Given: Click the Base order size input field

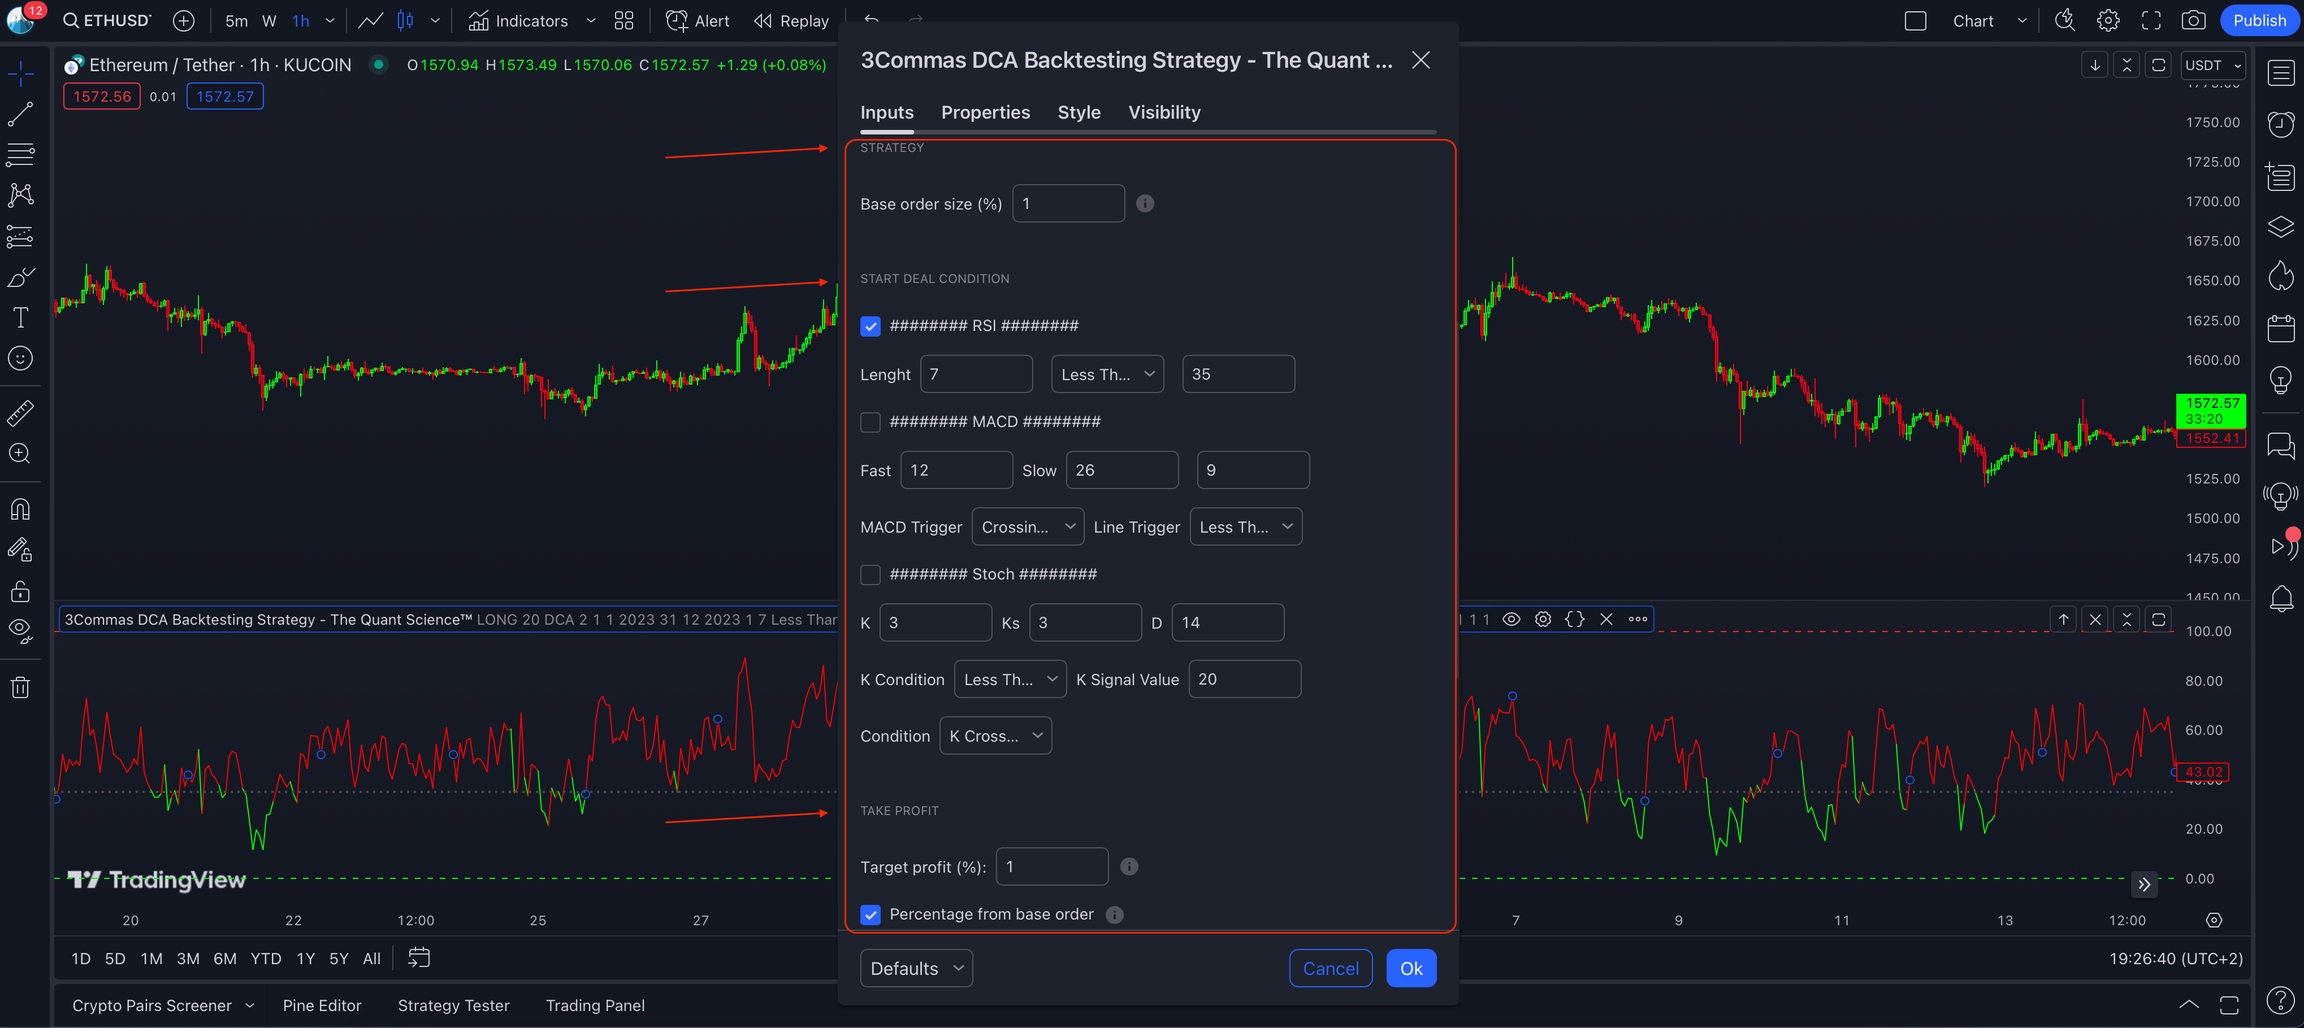Looking at the screenshot, I should click(x=1067, y=204).
